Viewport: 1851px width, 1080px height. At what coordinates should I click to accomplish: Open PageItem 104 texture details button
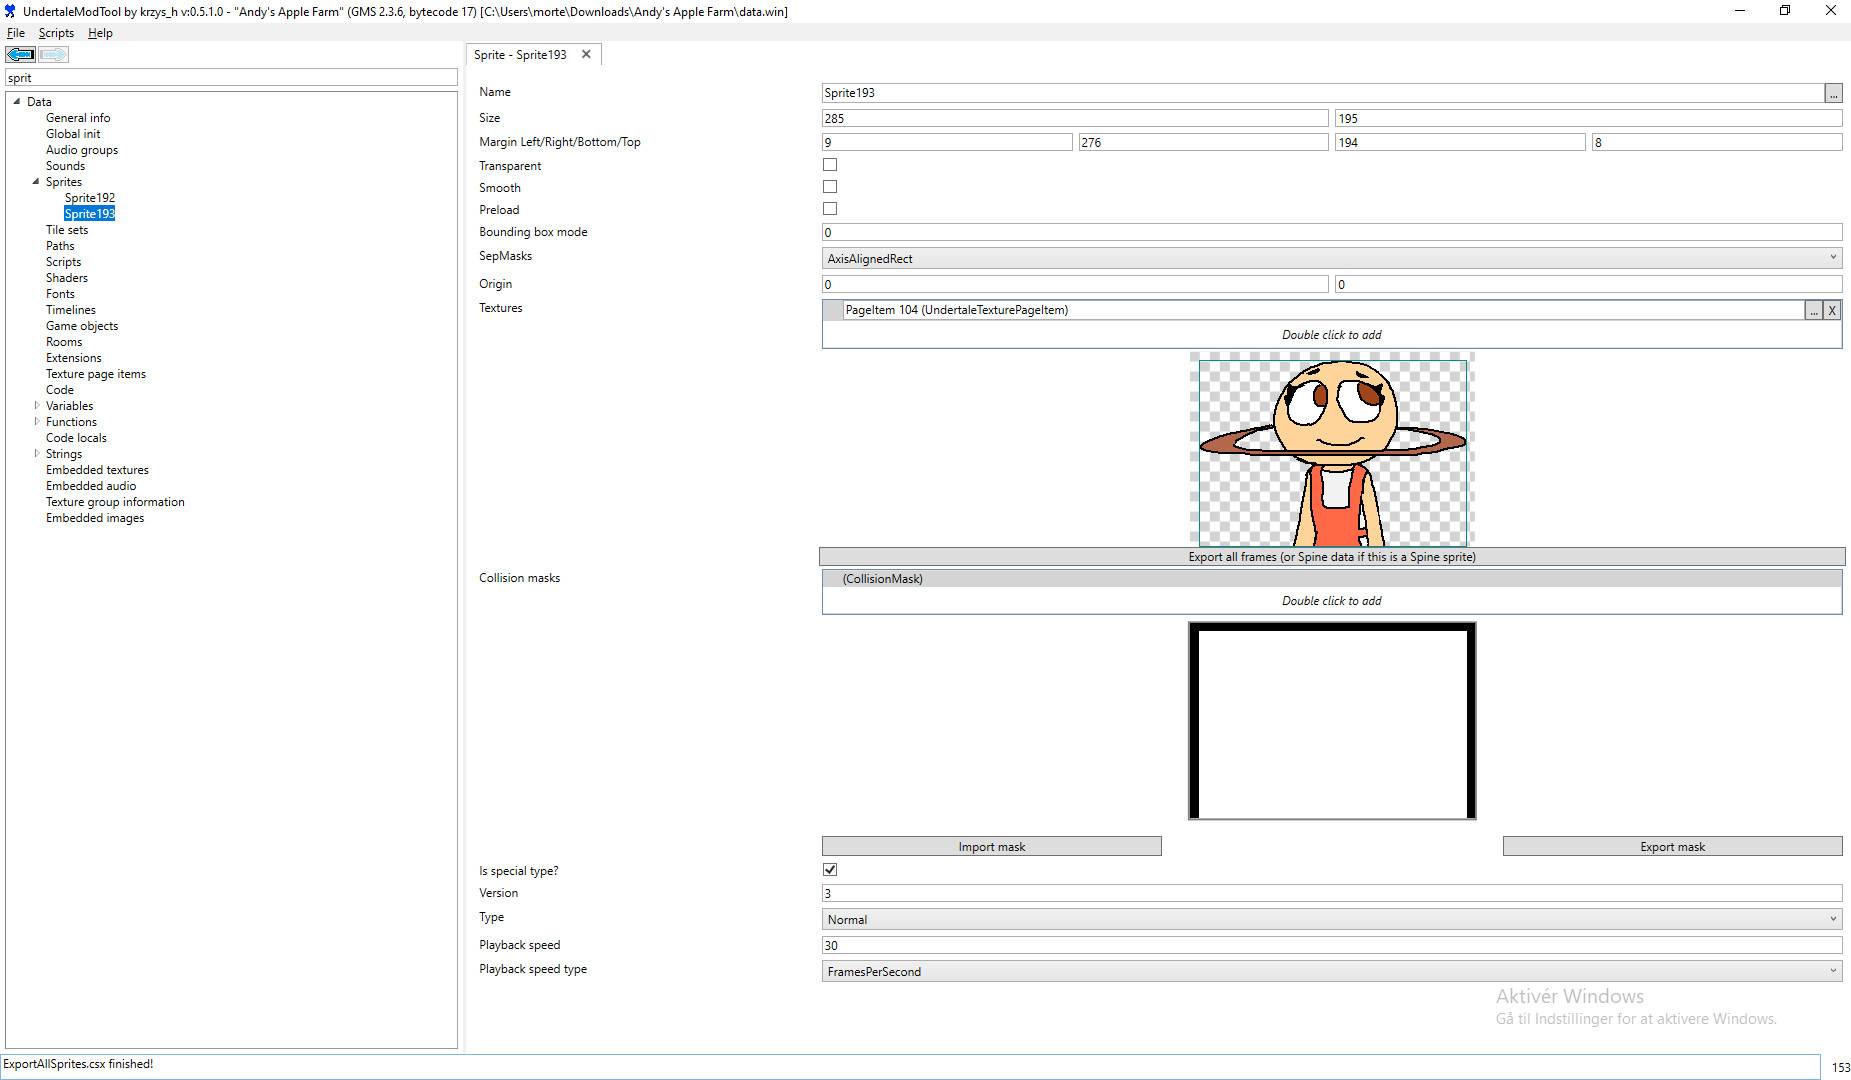(x=1813, y=311)
